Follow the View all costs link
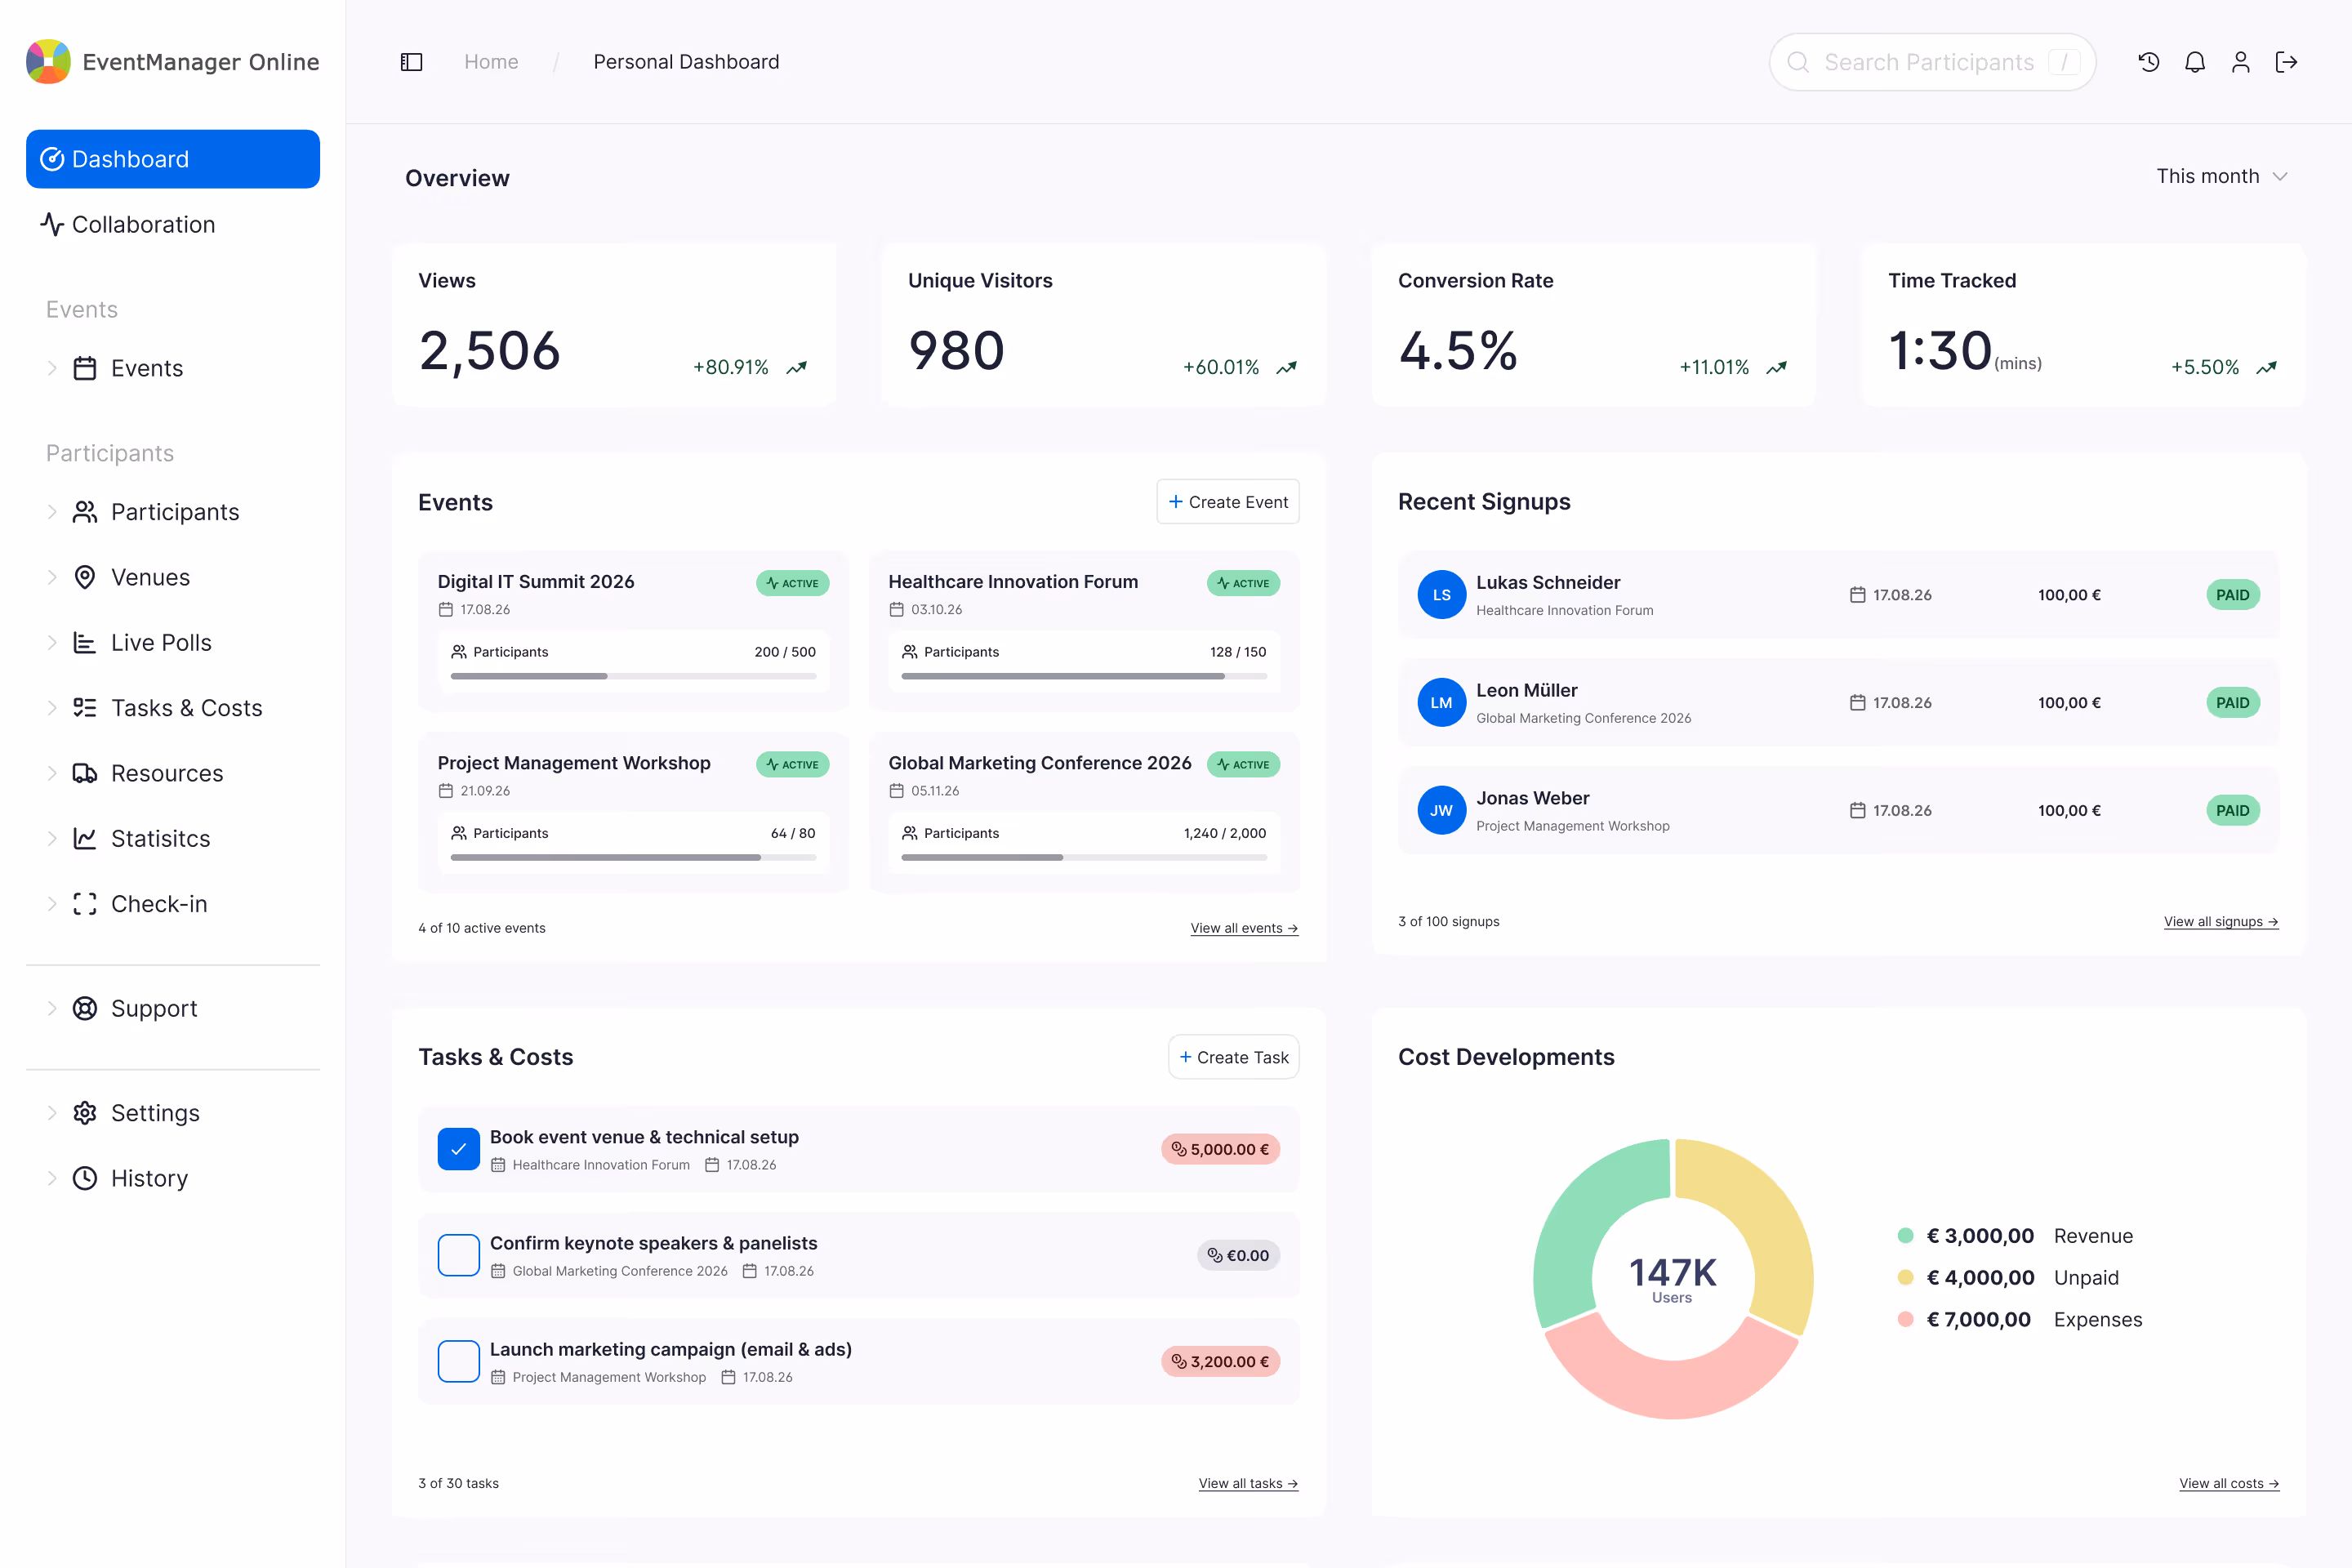Screen dimensions: 2352x1568 click(x=2229, y=1483)
